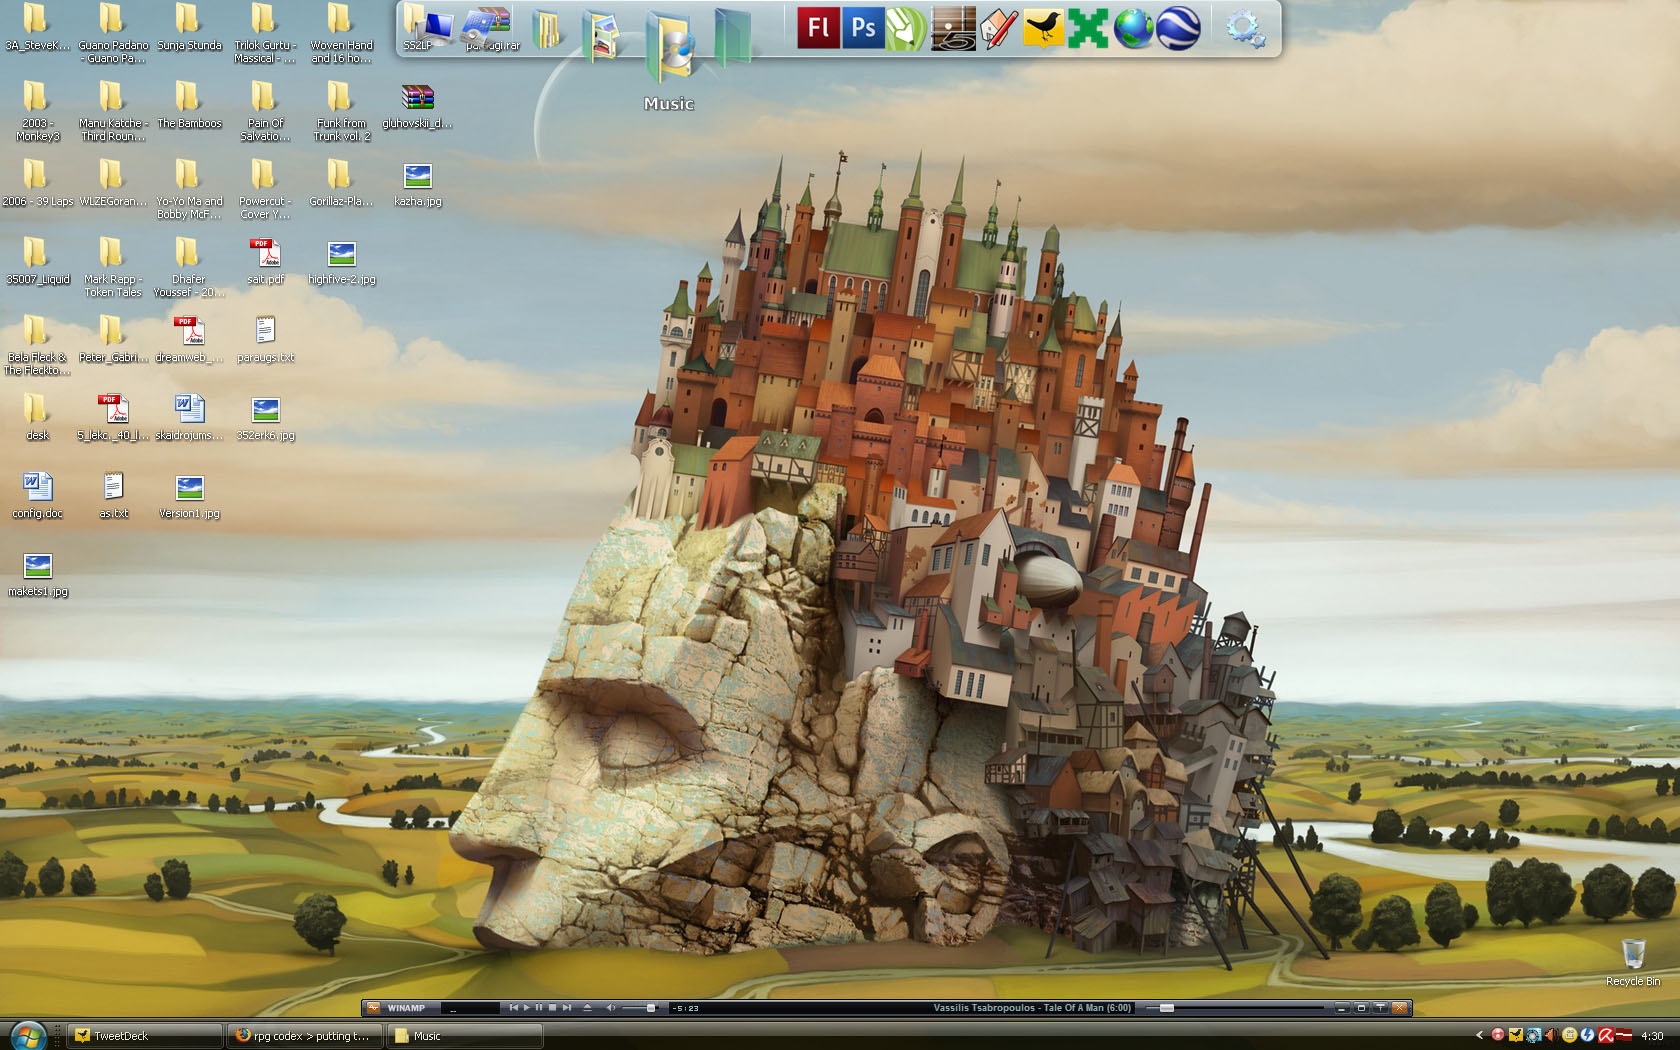The height and width of the screenshot is (1050, 1680).
Task: Open config.doc on the desktop
Action: click(x=37, y=496)
